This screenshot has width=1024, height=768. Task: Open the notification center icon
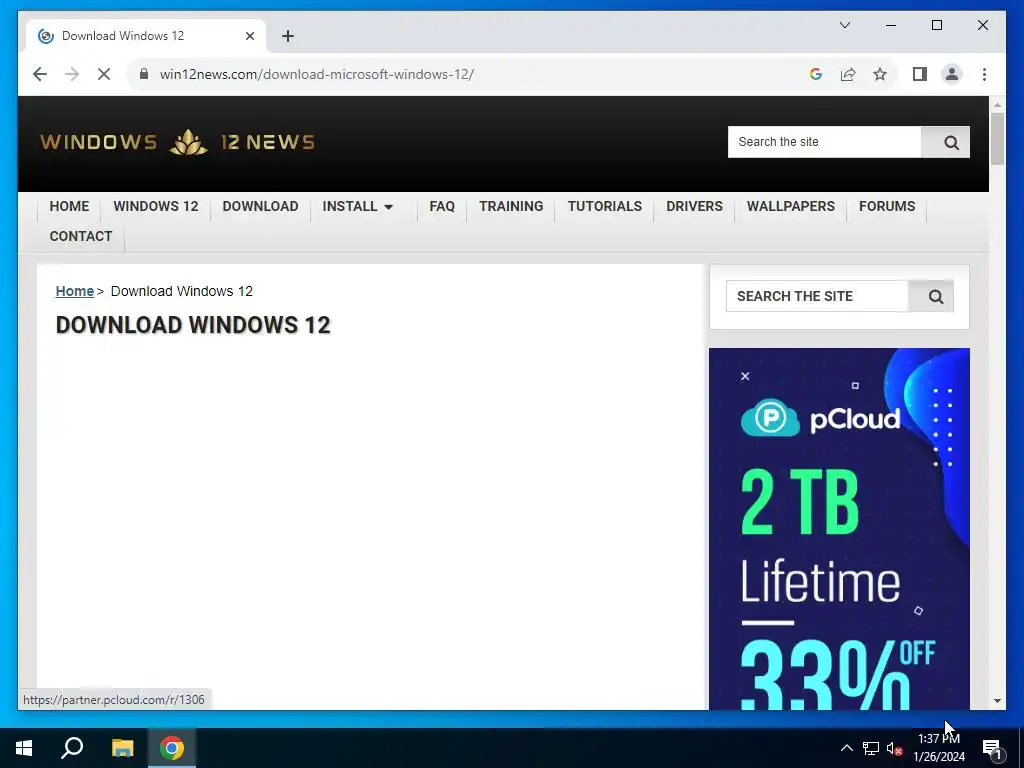[992, 748]
